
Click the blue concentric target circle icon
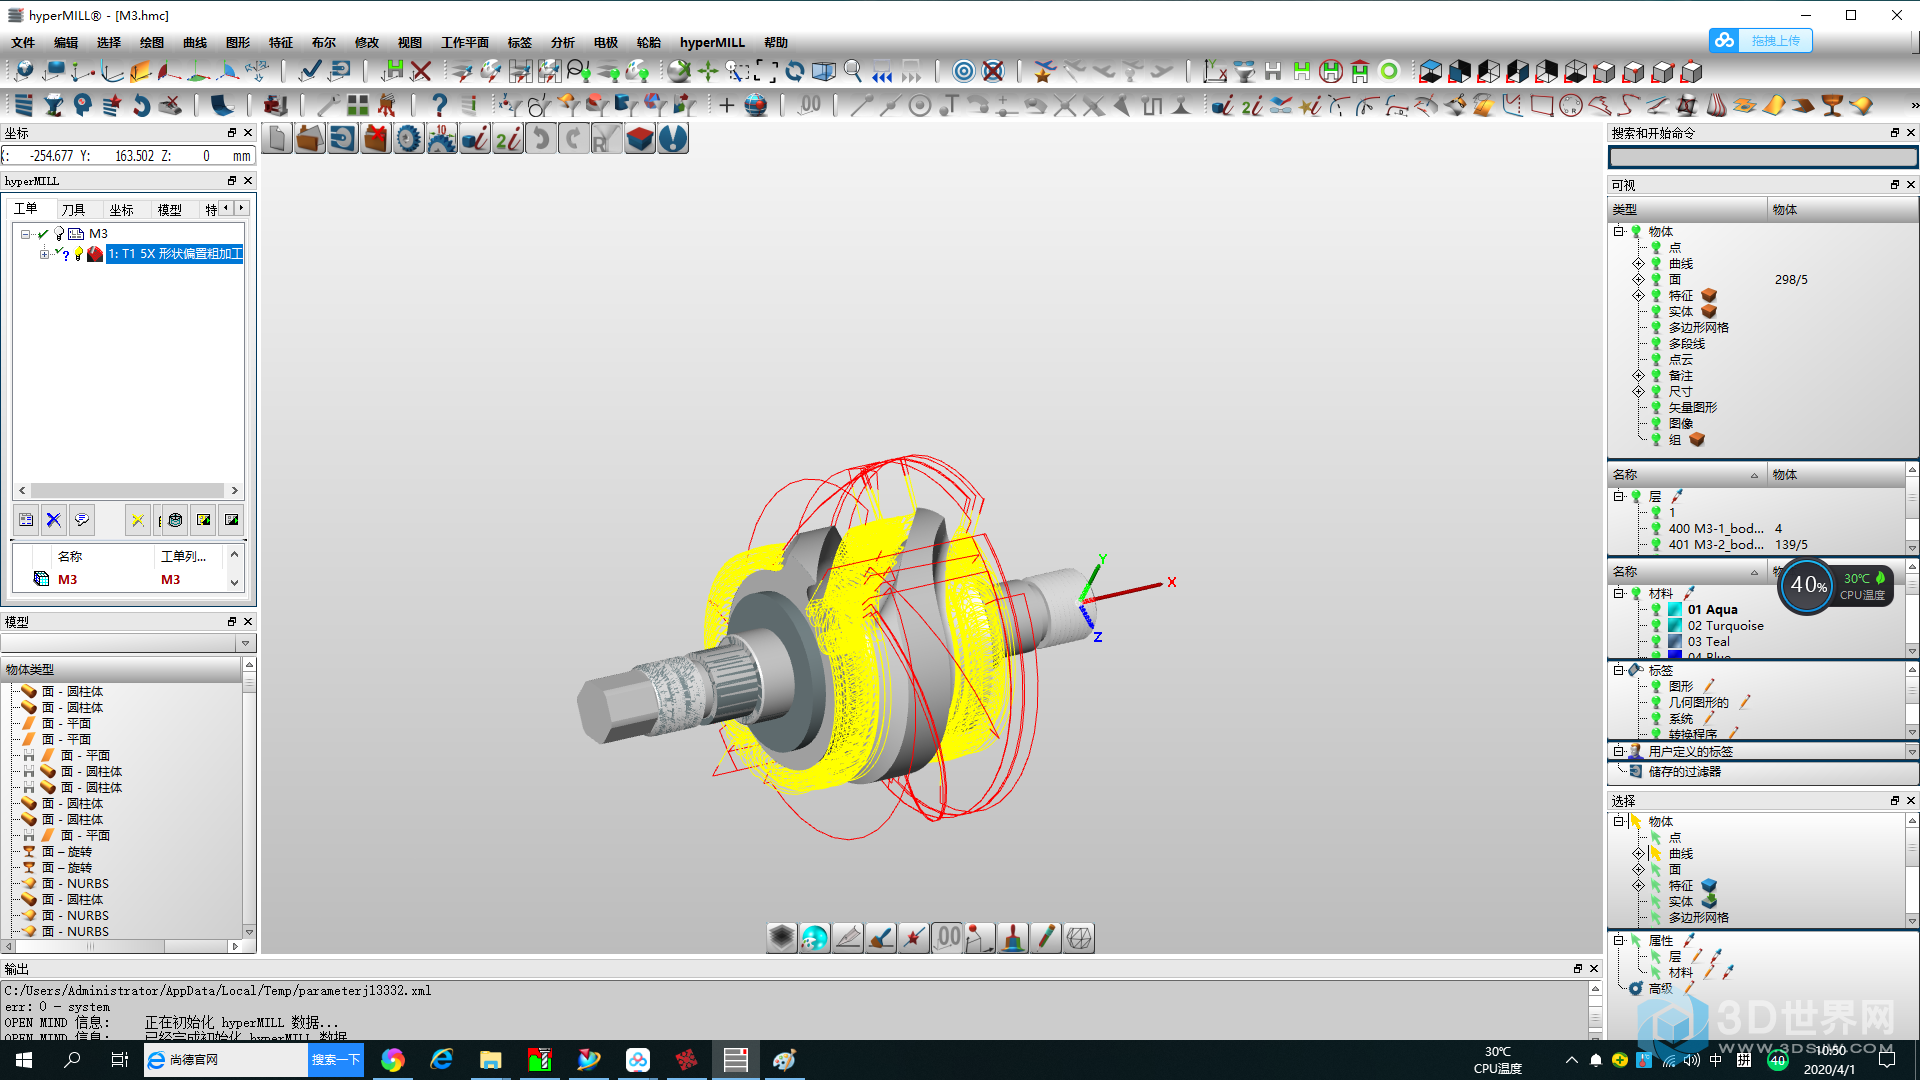coord(963,71)
